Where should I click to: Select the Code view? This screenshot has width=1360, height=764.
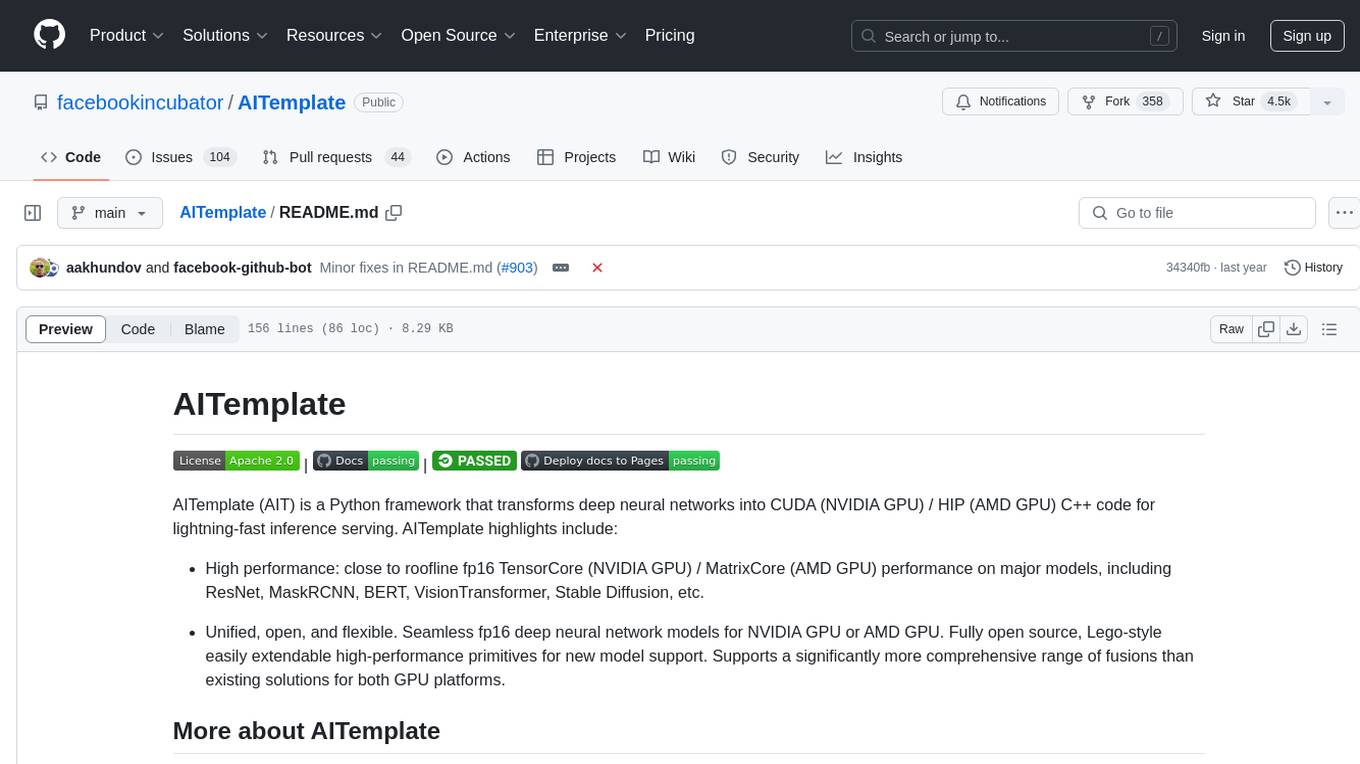click(x=138, y=329)
